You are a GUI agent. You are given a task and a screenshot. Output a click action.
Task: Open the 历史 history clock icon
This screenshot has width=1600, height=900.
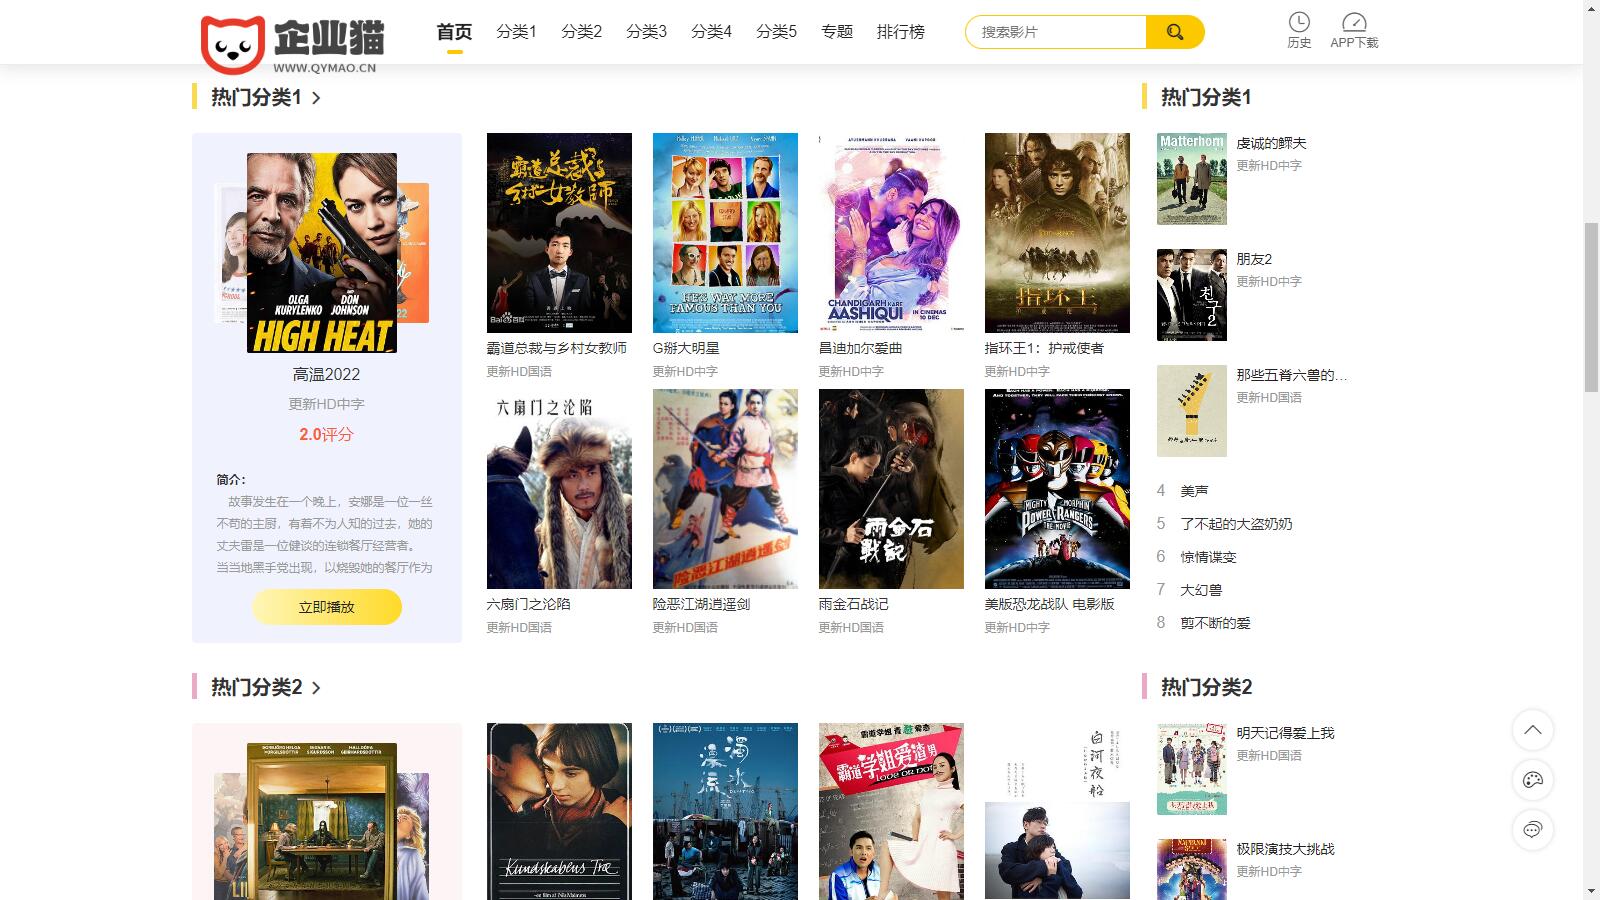tap(1299, 30)
